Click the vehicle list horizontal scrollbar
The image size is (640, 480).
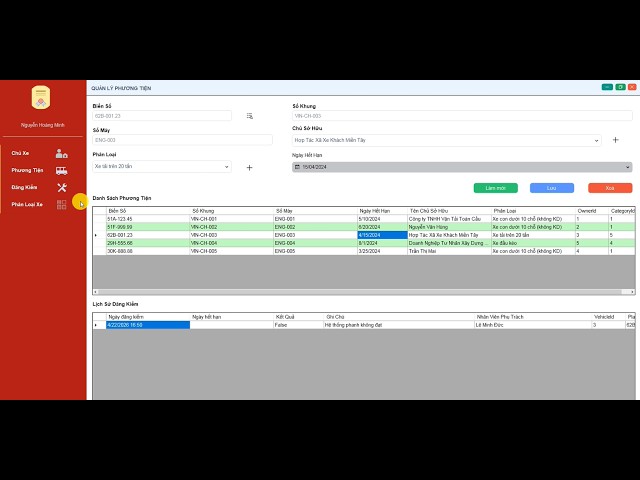pyautogui.click(x=359, y=292)
